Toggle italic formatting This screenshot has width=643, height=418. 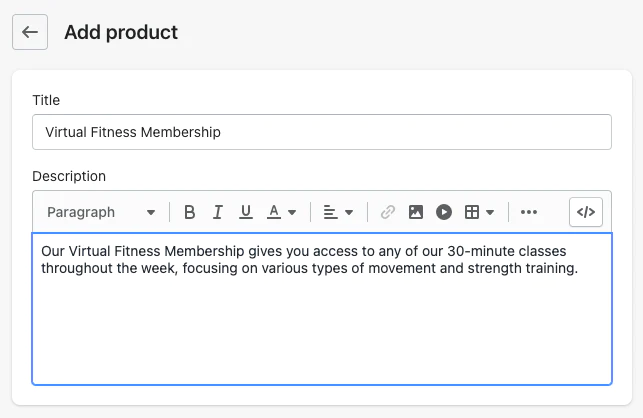point(217,212)
